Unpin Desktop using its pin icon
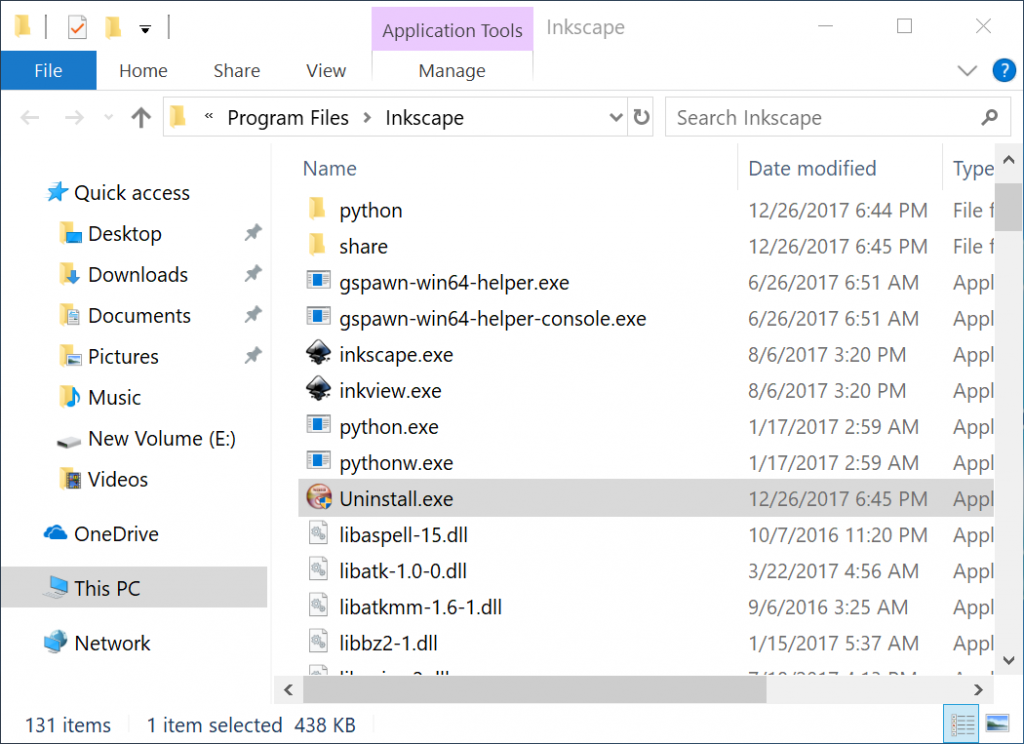 click(x=253, y=233)
